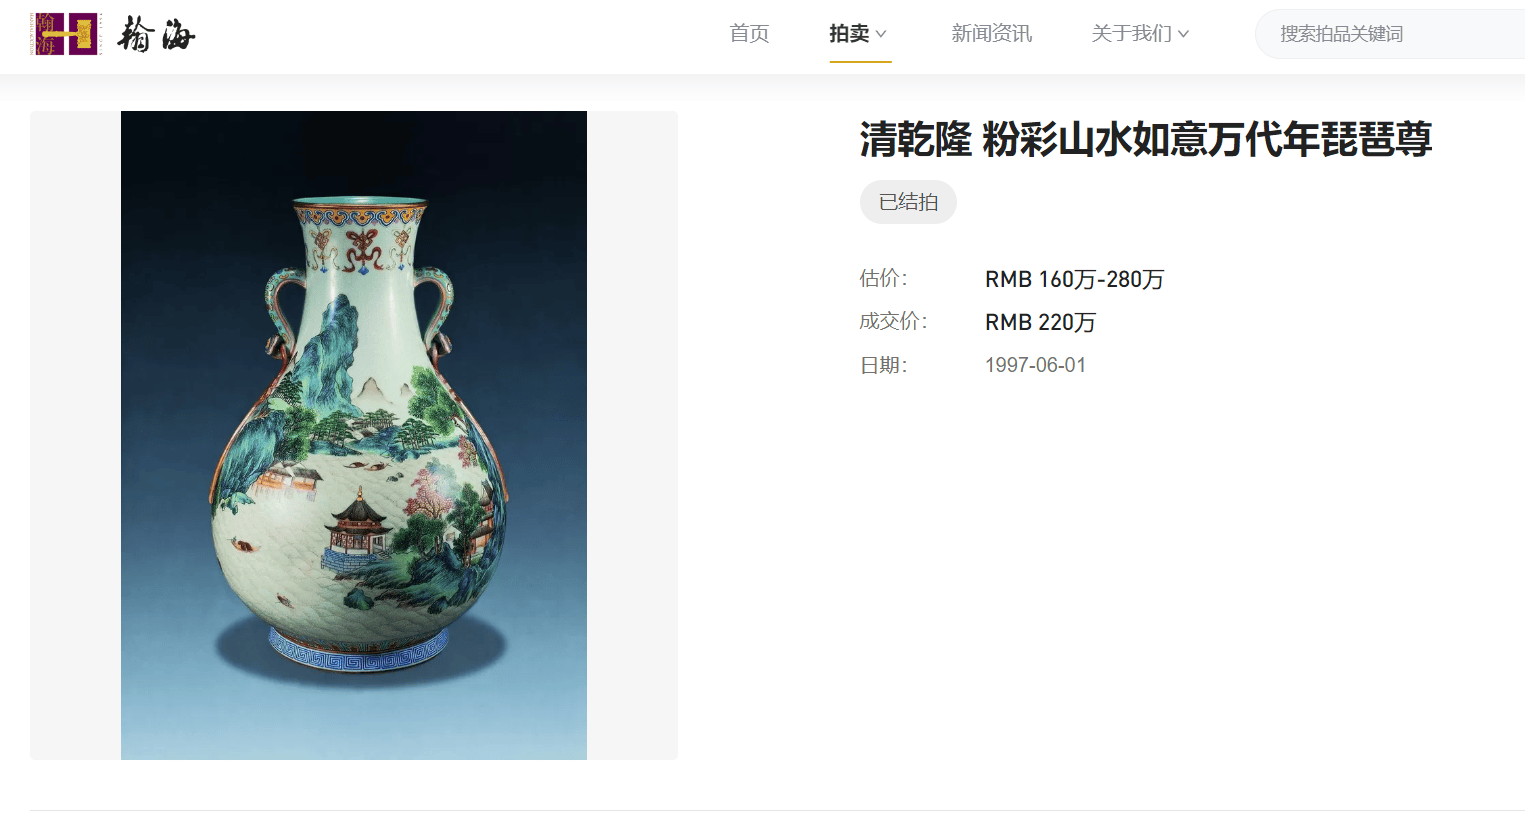
Task: Focus the 搜索拍品关键词 search field
Action: [1390, 34]
